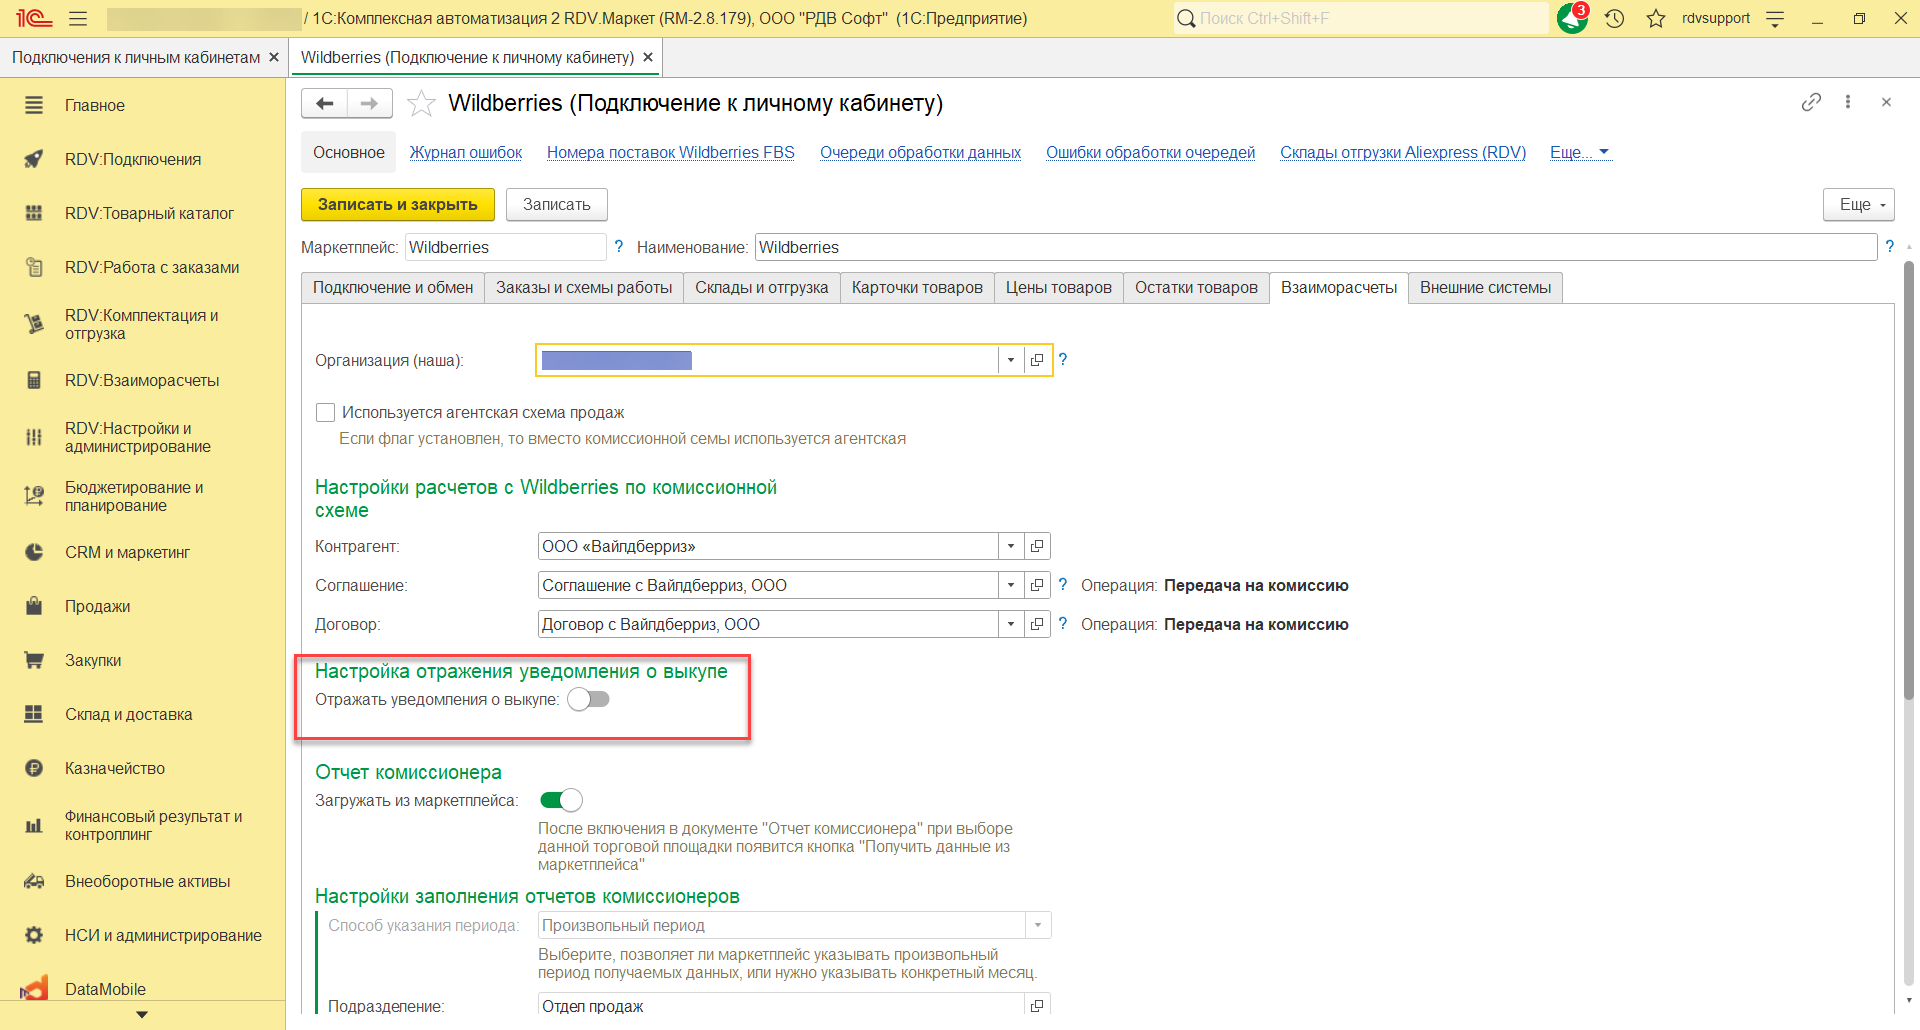Switch to Остатки товаров tab
The image size is (1920, 1030).
(1196, 287)
